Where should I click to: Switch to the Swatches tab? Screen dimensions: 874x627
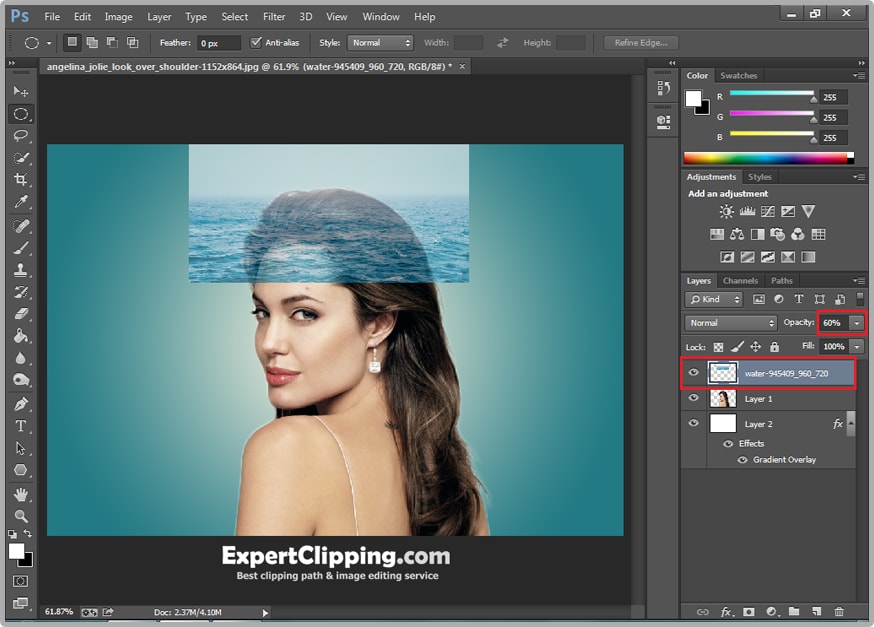(739, 75)
